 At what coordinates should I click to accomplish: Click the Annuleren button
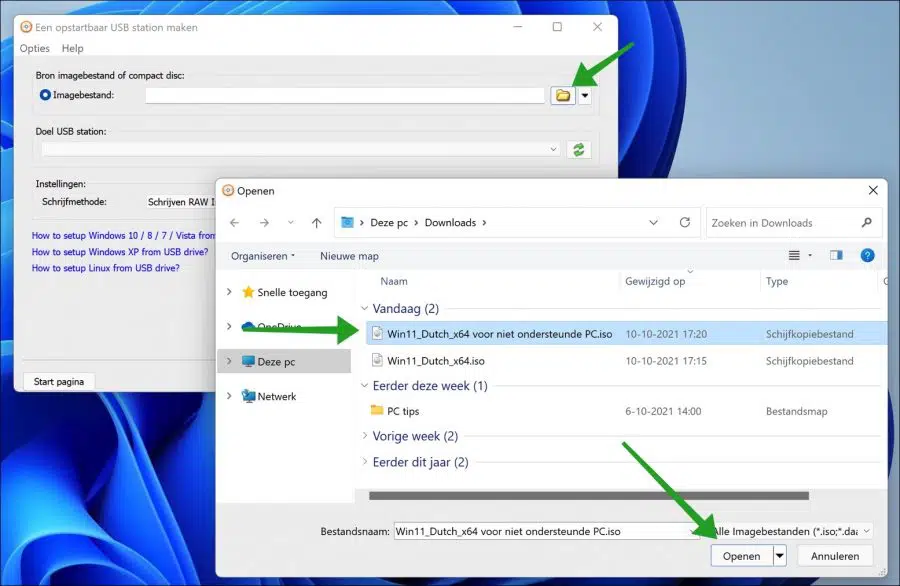coord(835,556)
